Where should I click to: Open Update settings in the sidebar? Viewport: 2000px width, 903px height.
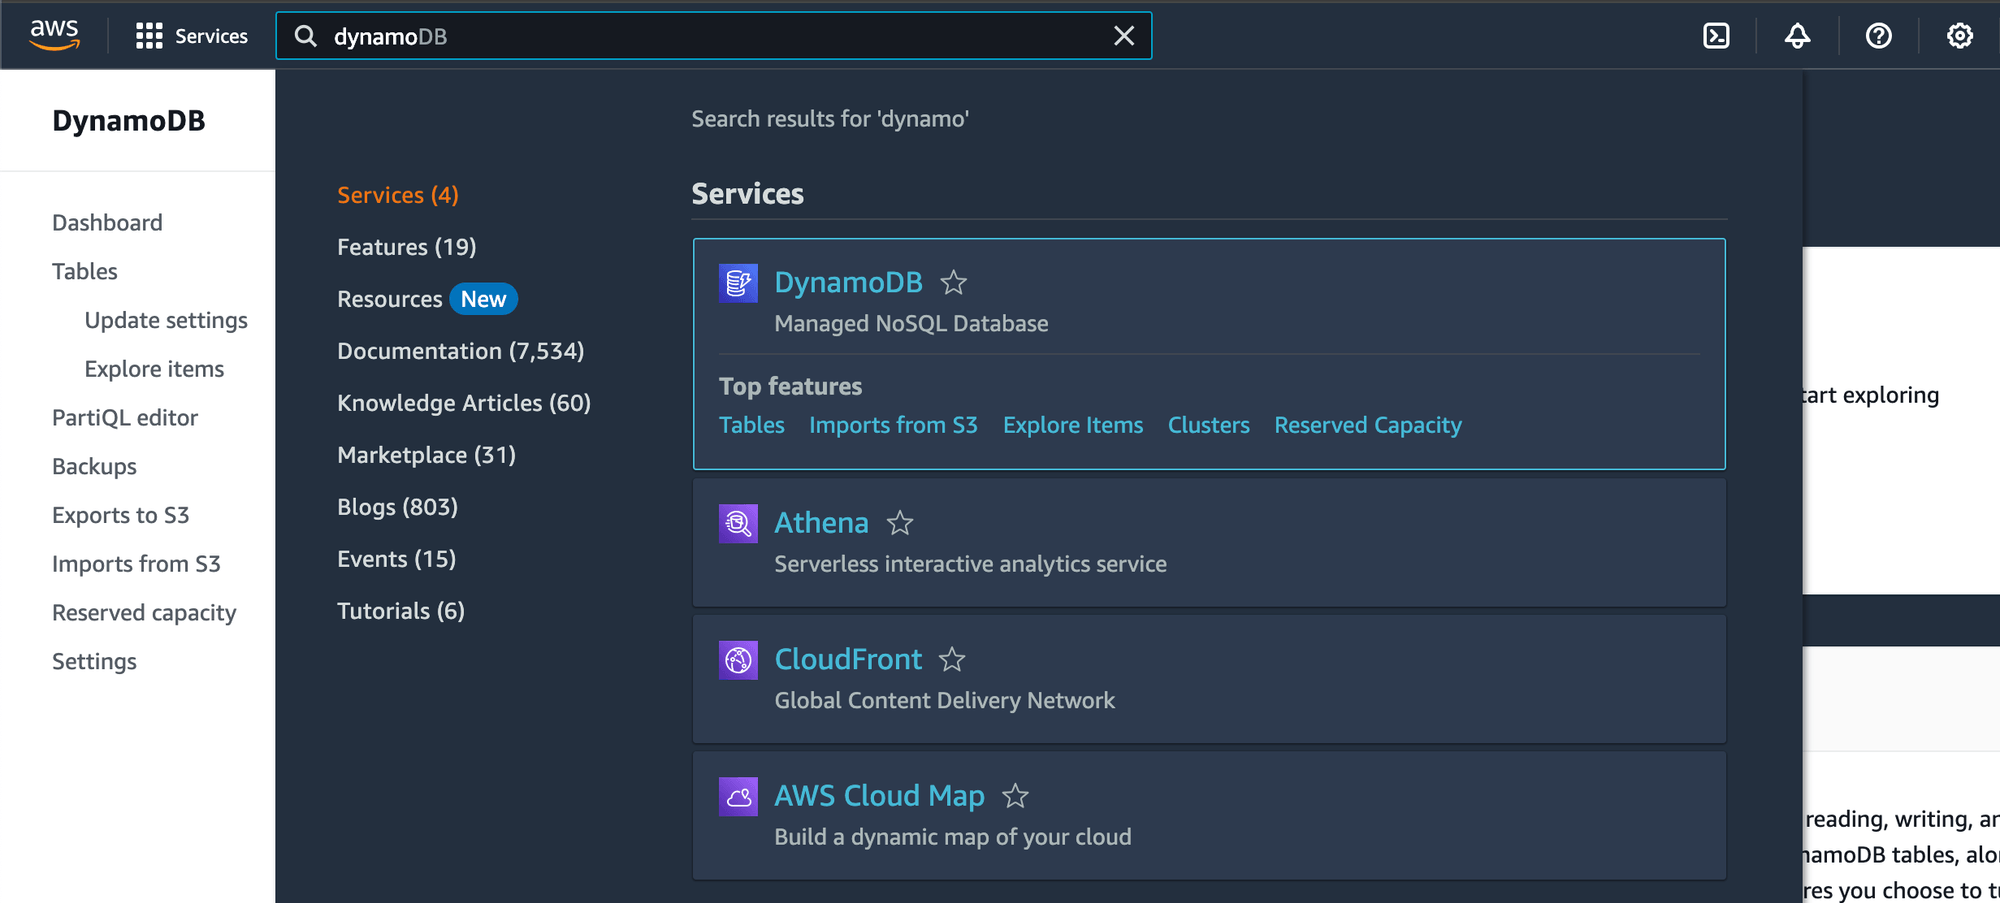[x=166, y=321]
